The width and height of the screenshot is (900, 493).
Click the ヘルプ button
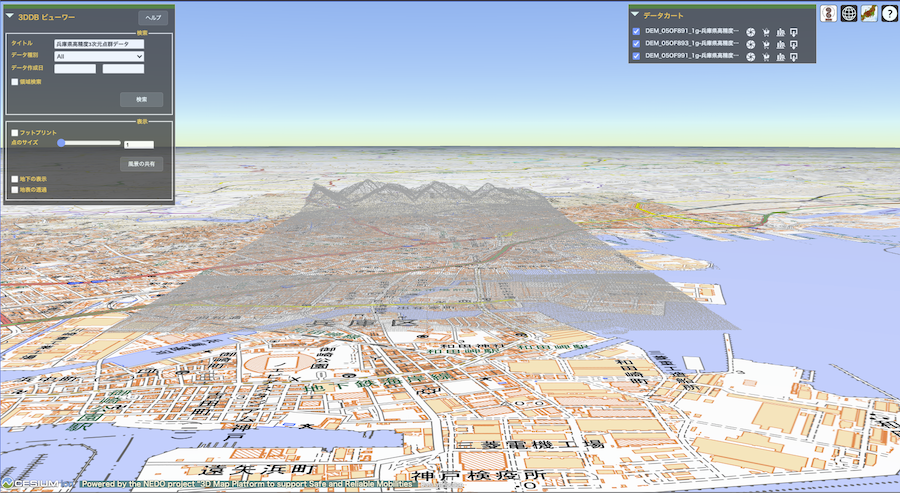pyautogui.click(x=153, y=18)
